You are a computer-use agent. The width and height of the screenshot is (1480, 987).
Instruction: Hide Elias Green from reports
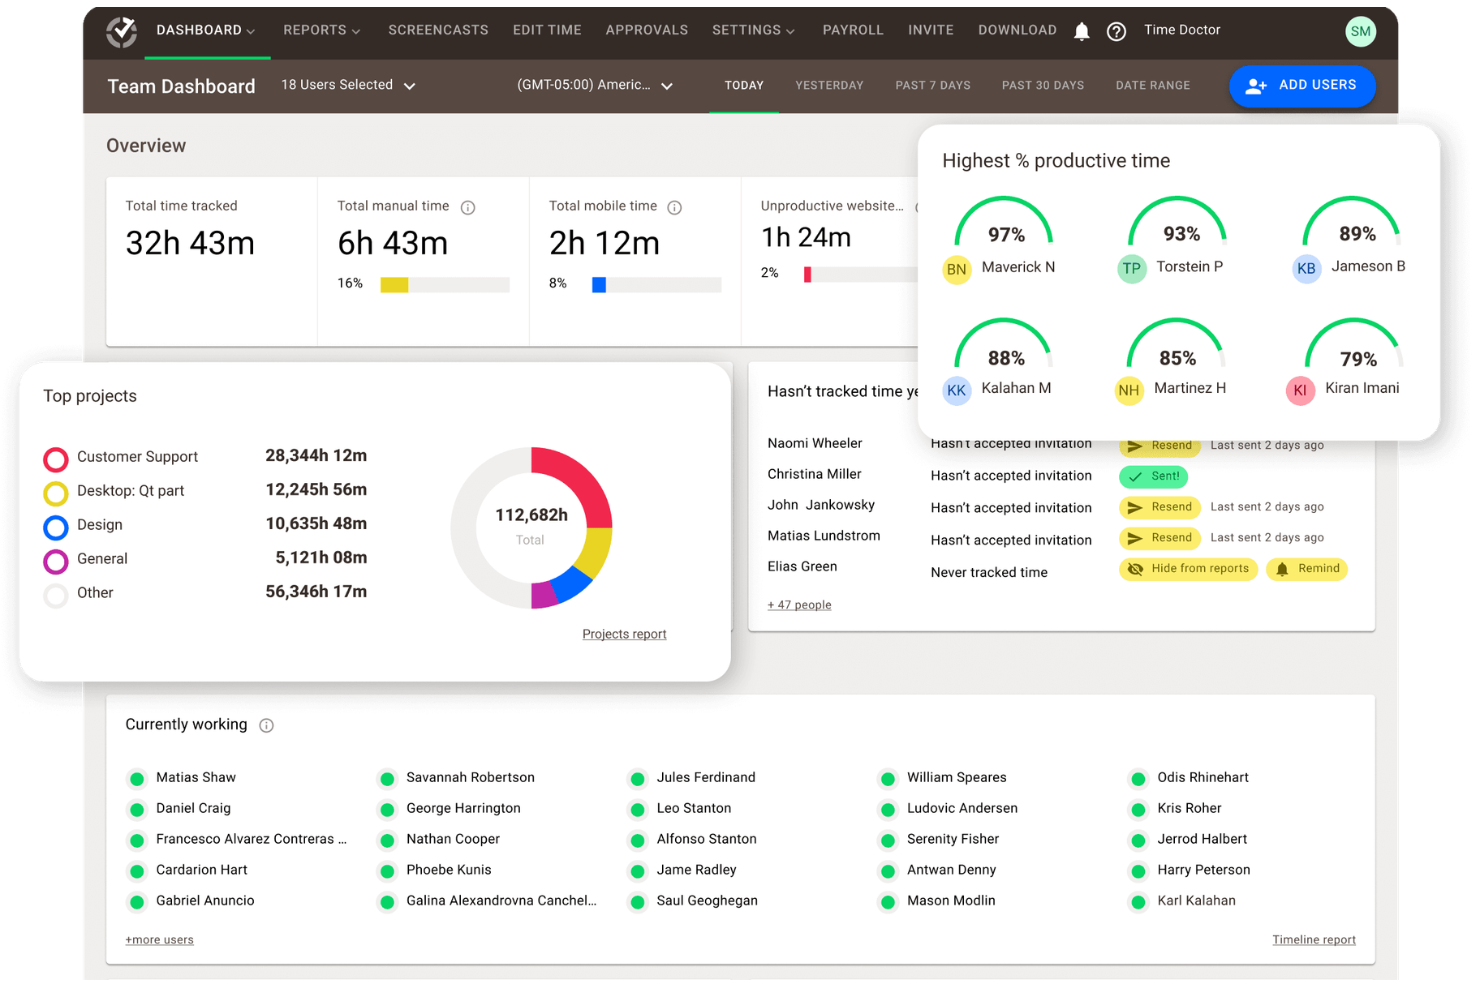point(1188,569)
